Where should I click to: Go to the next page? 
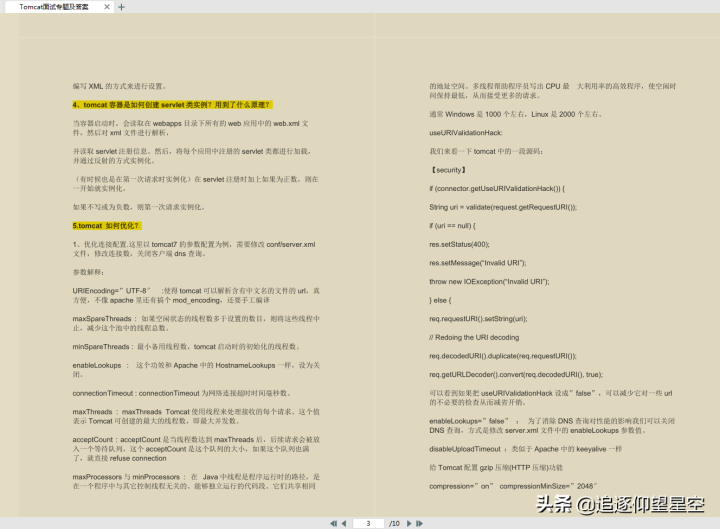(409, 523)
